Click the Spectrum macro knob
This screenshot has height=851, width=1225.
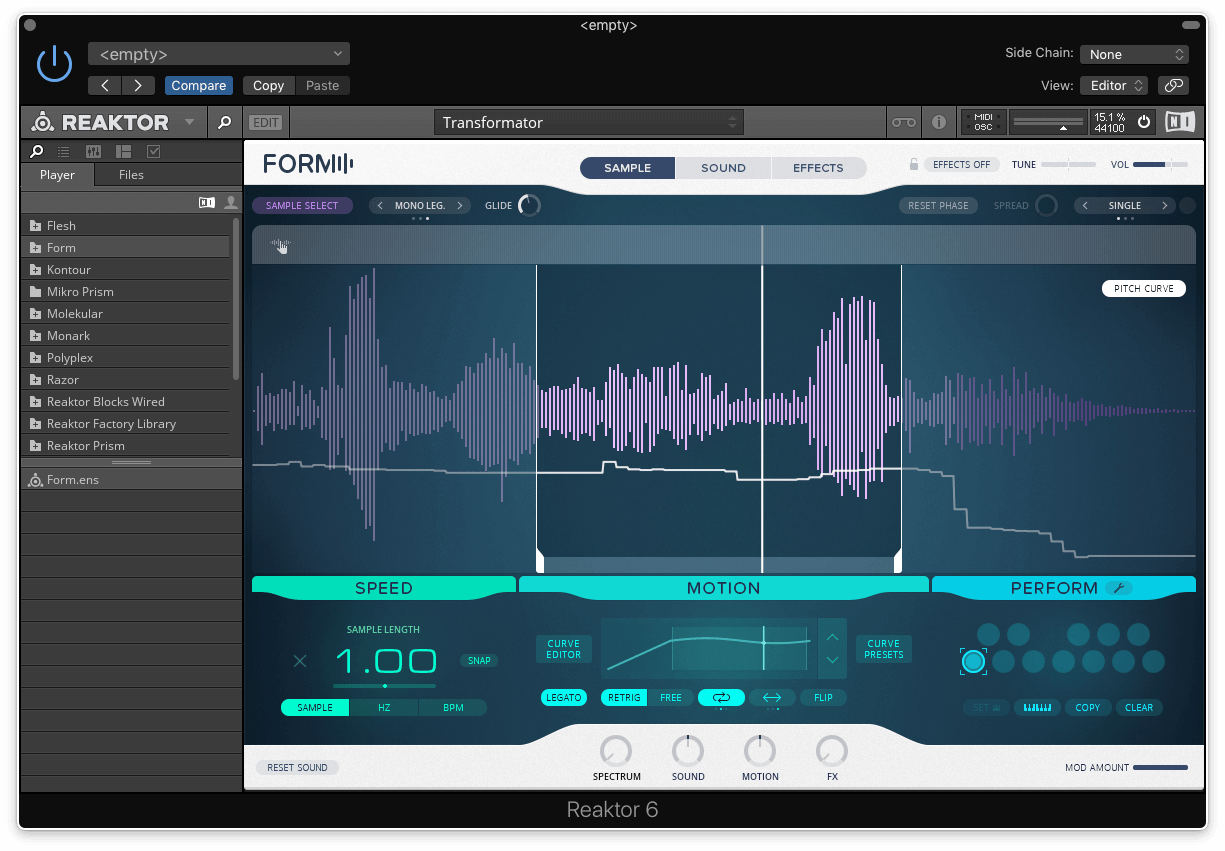coord(616,753)
